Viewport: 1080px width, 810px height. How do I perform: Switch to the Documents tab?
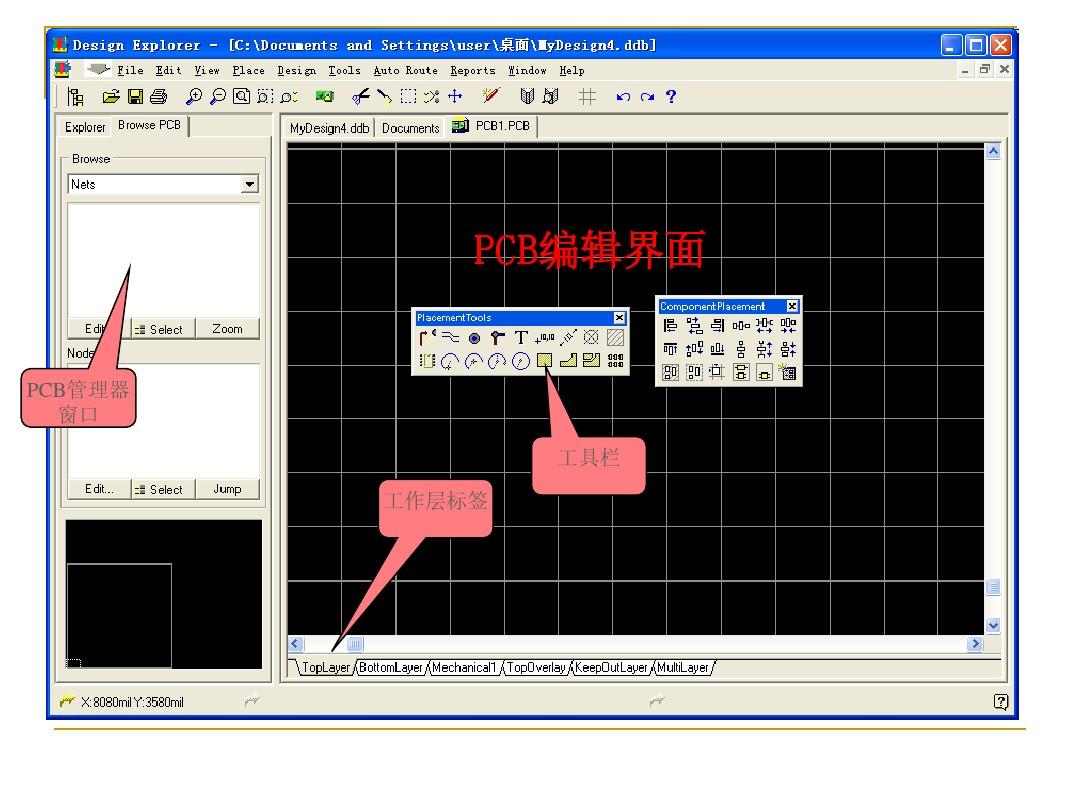tap(410, 127)
